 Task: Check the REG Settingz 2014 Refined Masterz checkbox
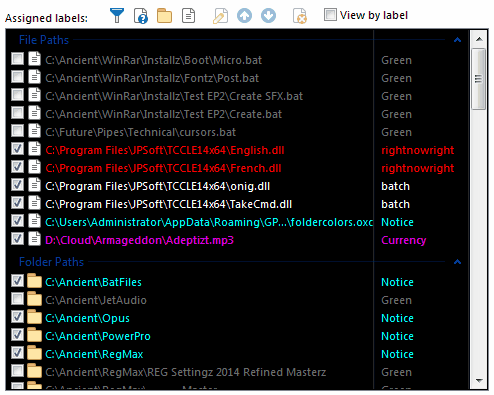click(x=17, y=371)
